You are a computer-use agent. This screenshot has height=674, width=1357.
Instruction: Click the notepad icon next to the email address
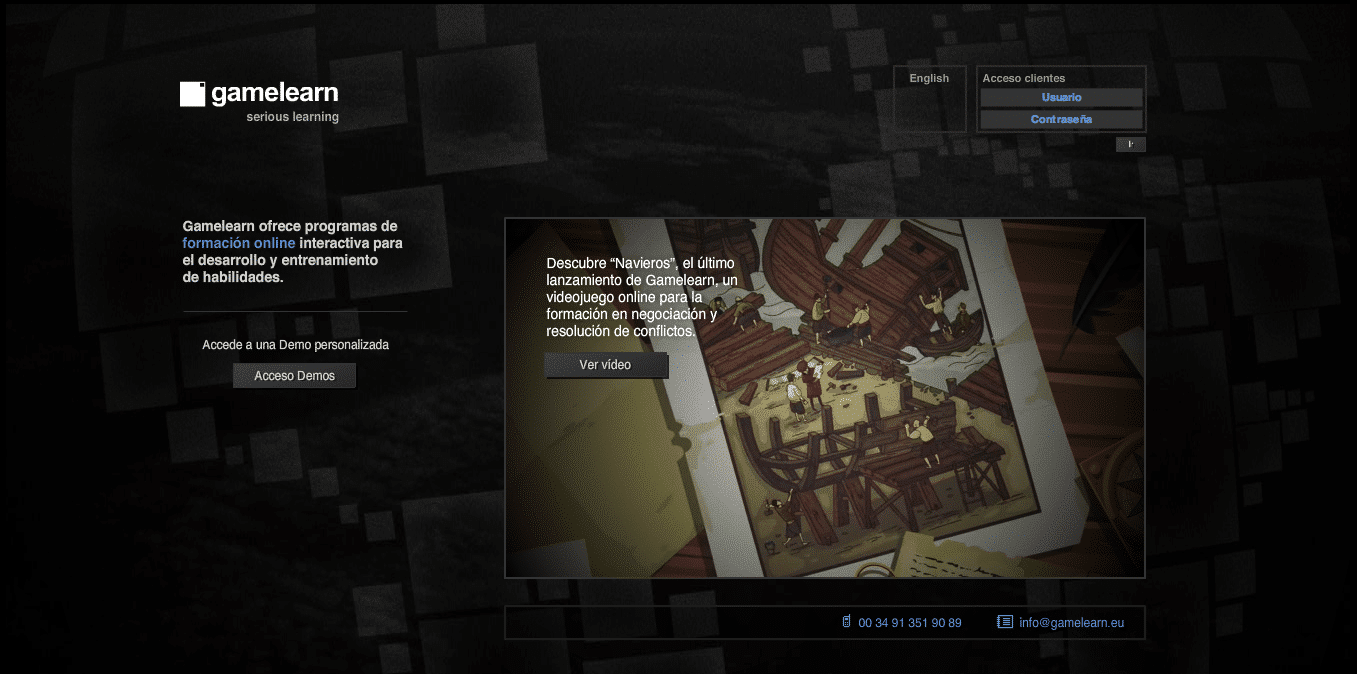tap(1003, 621)
